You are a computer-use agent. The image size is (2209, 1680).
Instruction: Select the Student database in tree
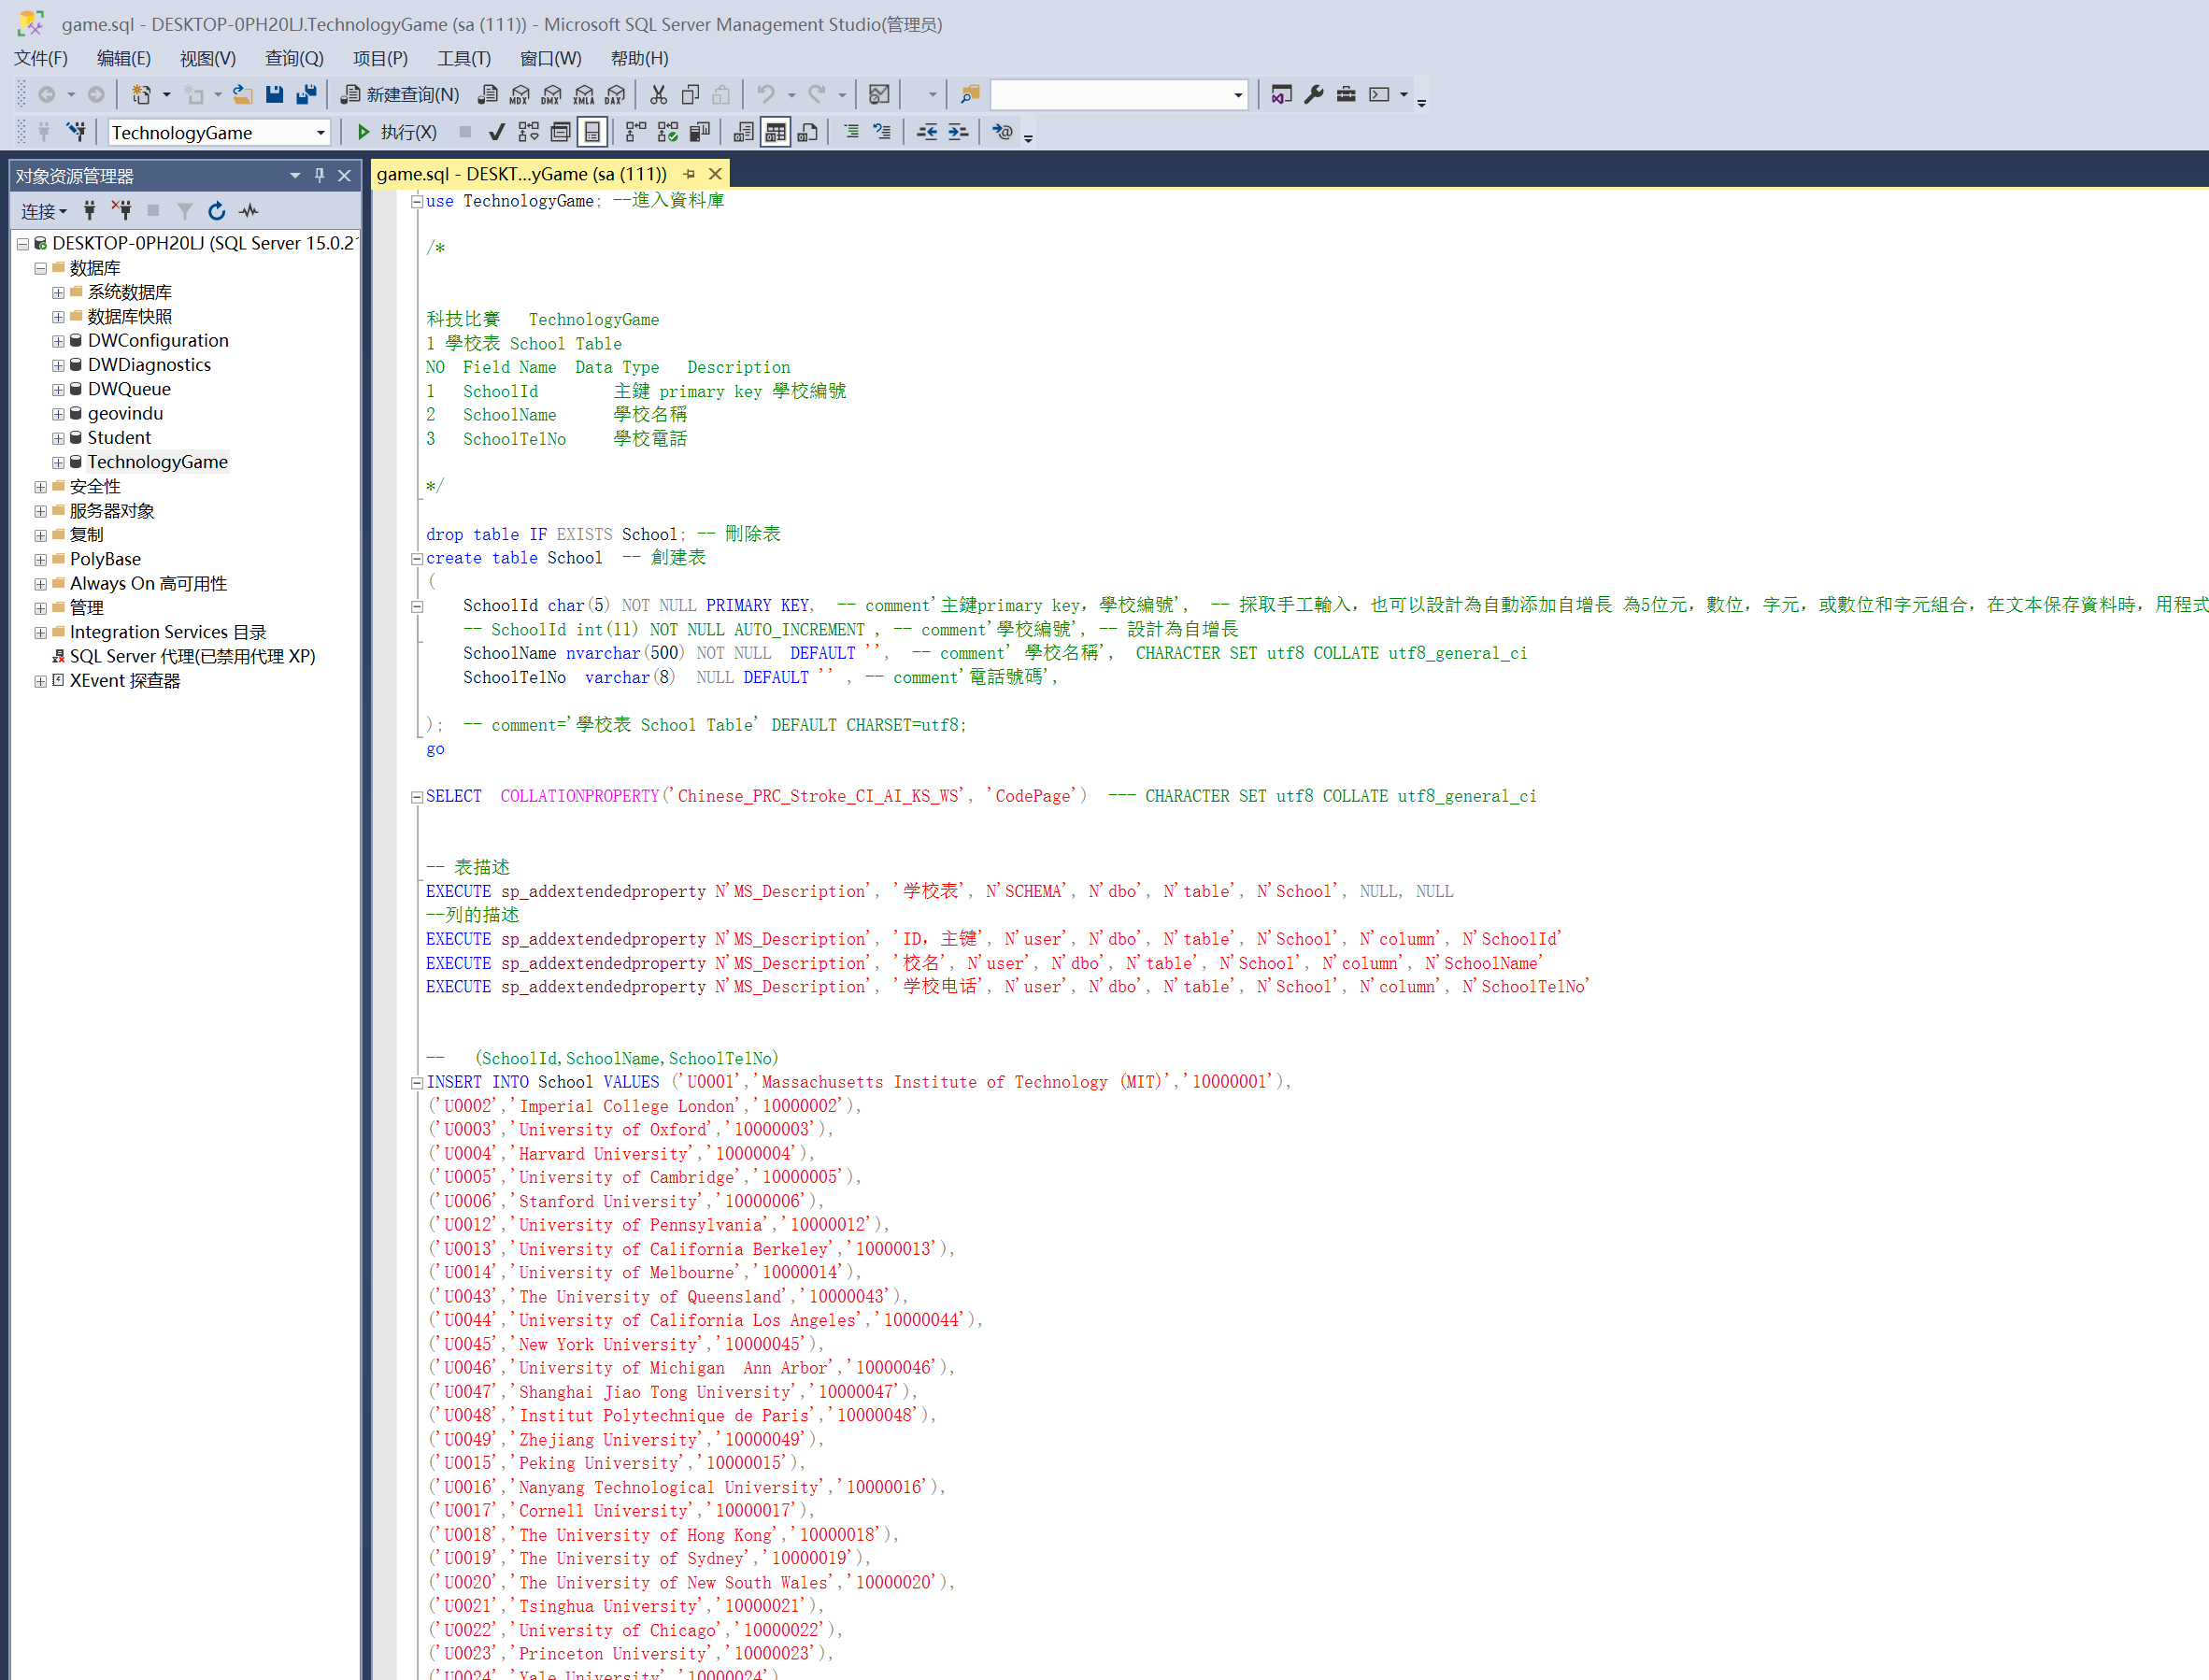pyautogui.click(x=118, y=438)
